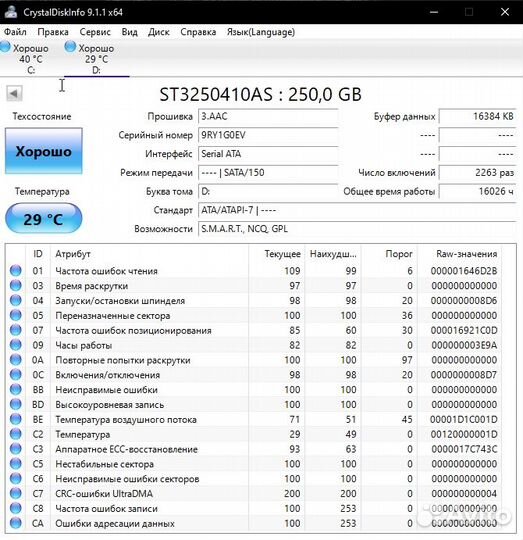Open the Диск menu
Image resolution: width=523 pixels, height=540 pixels.
pyautogui.click(x=158, y=32)
